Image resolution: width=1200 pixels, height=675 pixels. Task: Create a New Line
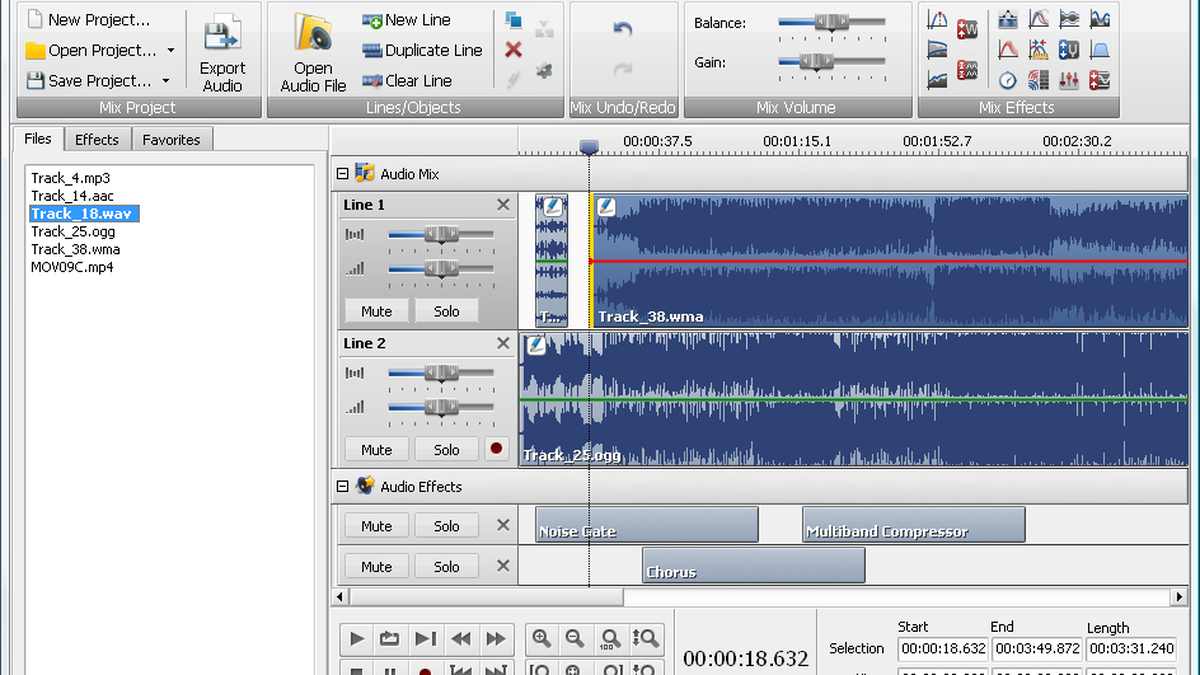click(x=413, y=19)
